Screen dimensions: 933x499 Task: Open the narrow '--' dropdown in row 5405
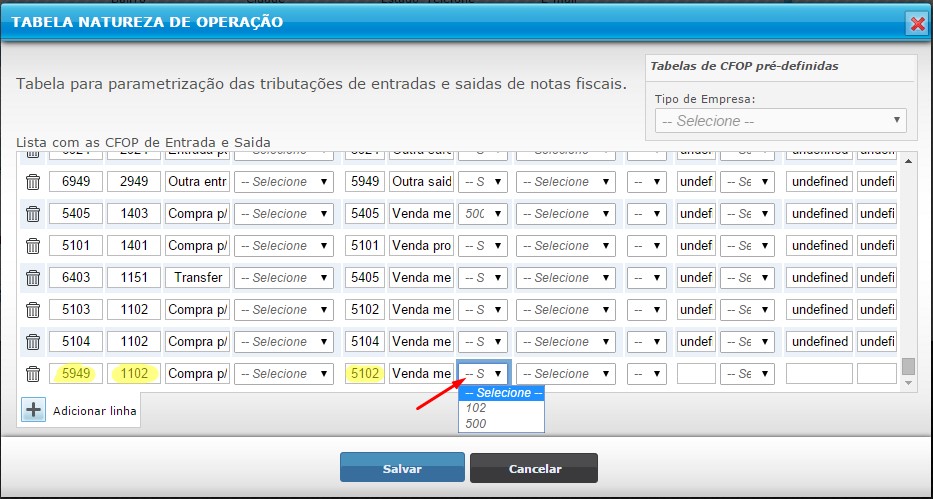click(647, 214)
